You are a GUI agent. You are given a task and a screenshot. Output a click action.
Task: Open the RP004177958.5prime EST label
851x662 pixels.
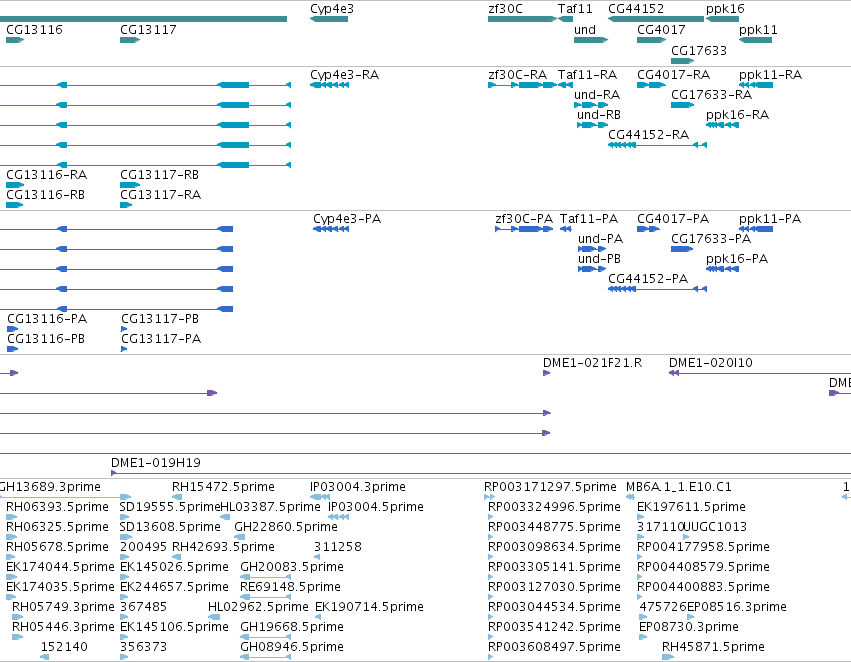point(703,548)
